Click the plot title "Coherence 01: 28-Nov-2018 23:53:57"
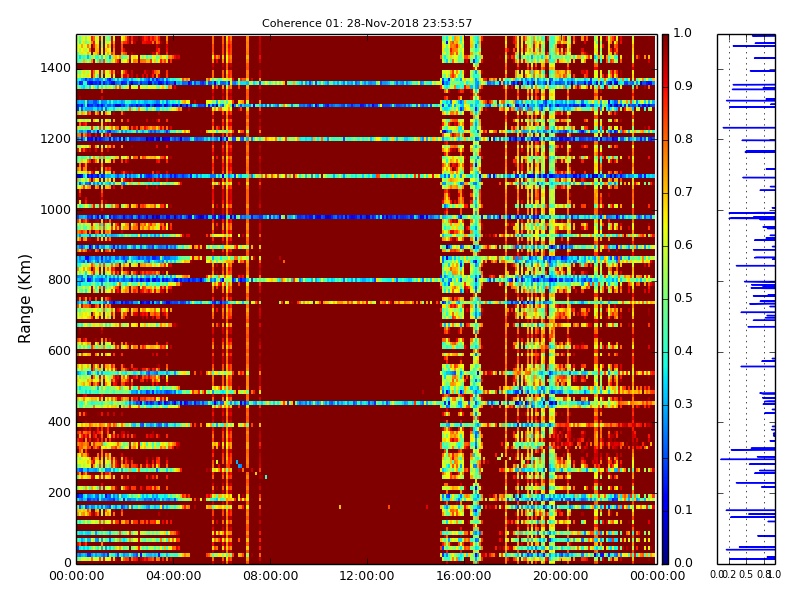The image size is (800, 600). click(367, 23)
